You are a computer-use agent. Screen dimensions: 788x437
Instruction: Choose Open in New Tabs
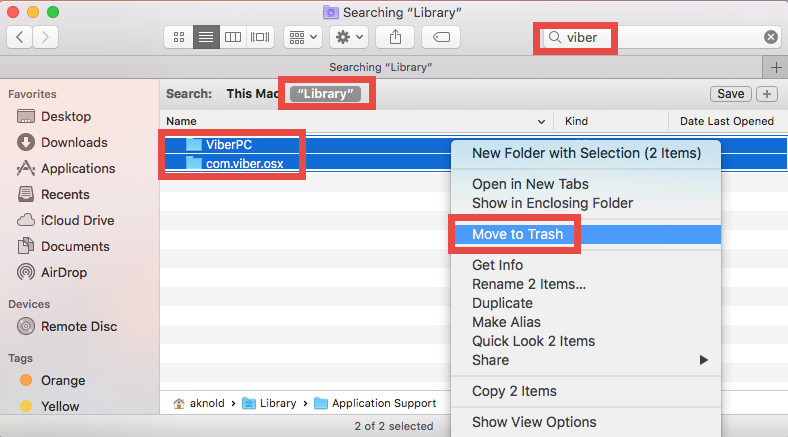(586, 184)
